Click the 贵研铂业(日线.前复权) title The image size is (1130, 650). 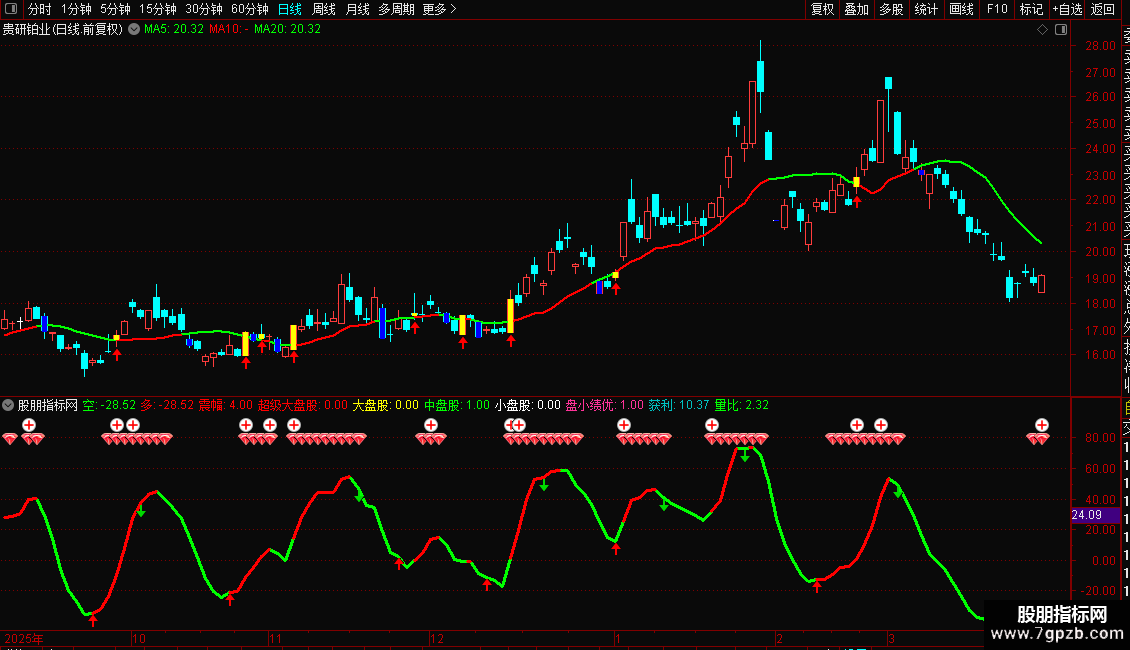click(63, 30)
